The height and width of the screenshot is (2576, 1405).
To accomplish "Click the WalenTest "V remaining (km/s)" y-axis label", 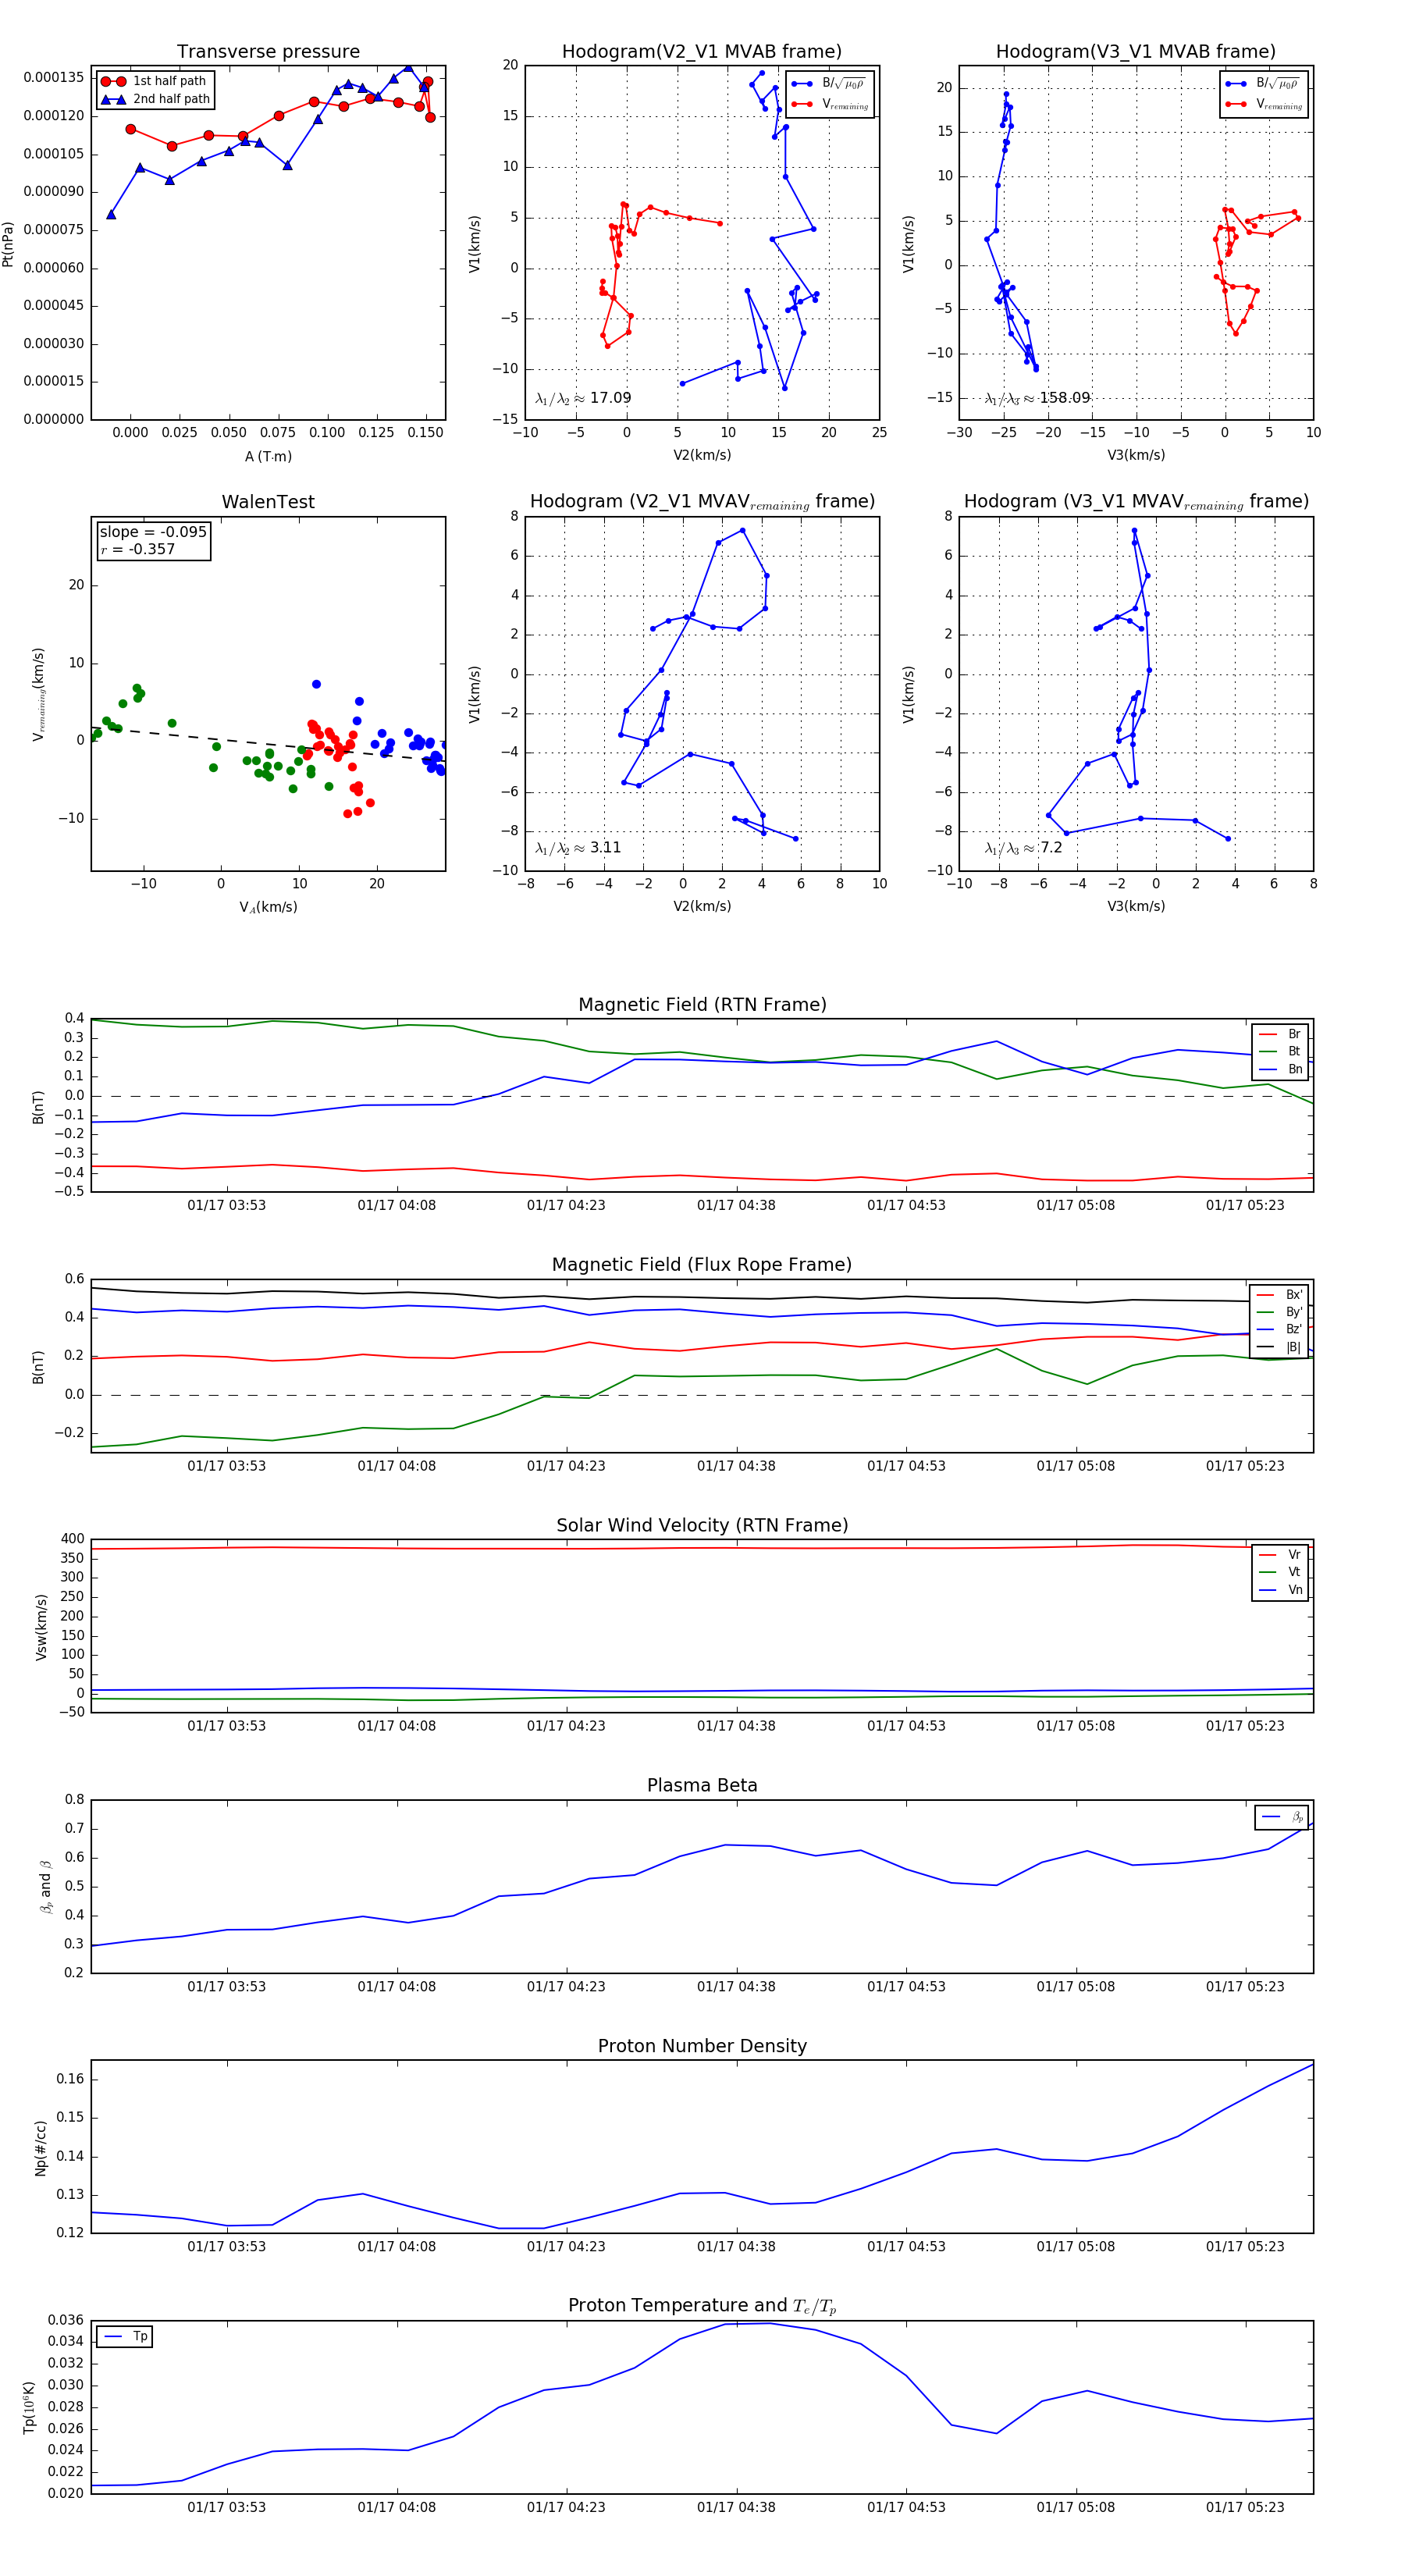I will pyautogui.click(x=39, y=694).
